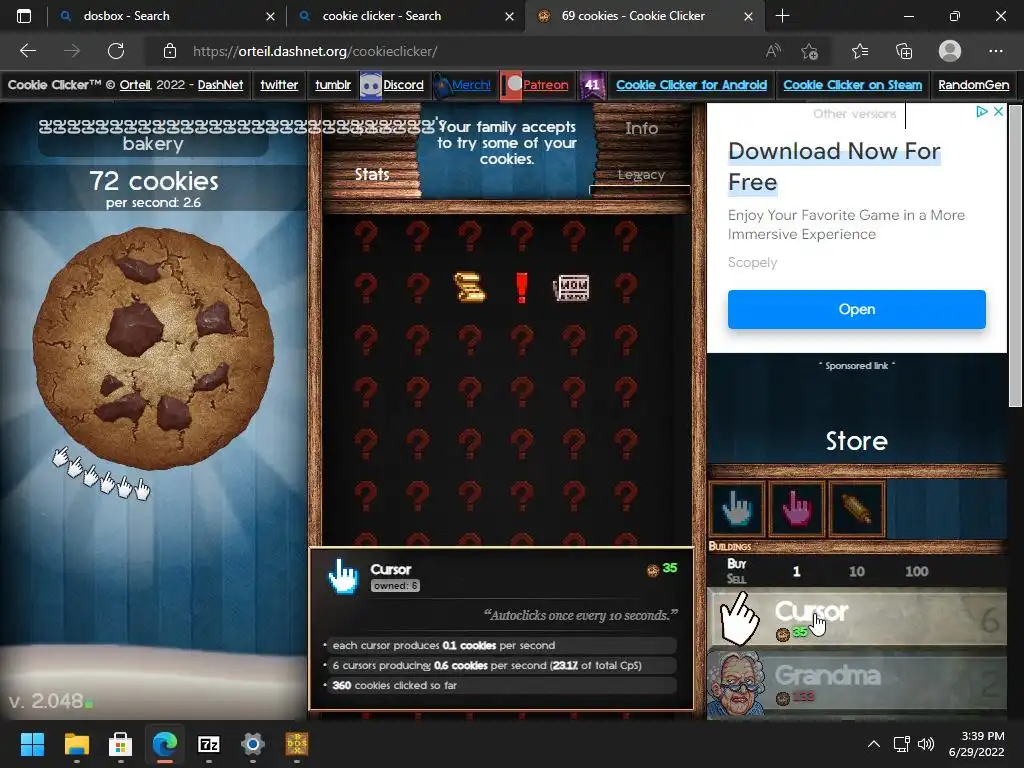View site information lock icon
The width and height of the screenshot is (1024, 768).
(x=170, y=51)
